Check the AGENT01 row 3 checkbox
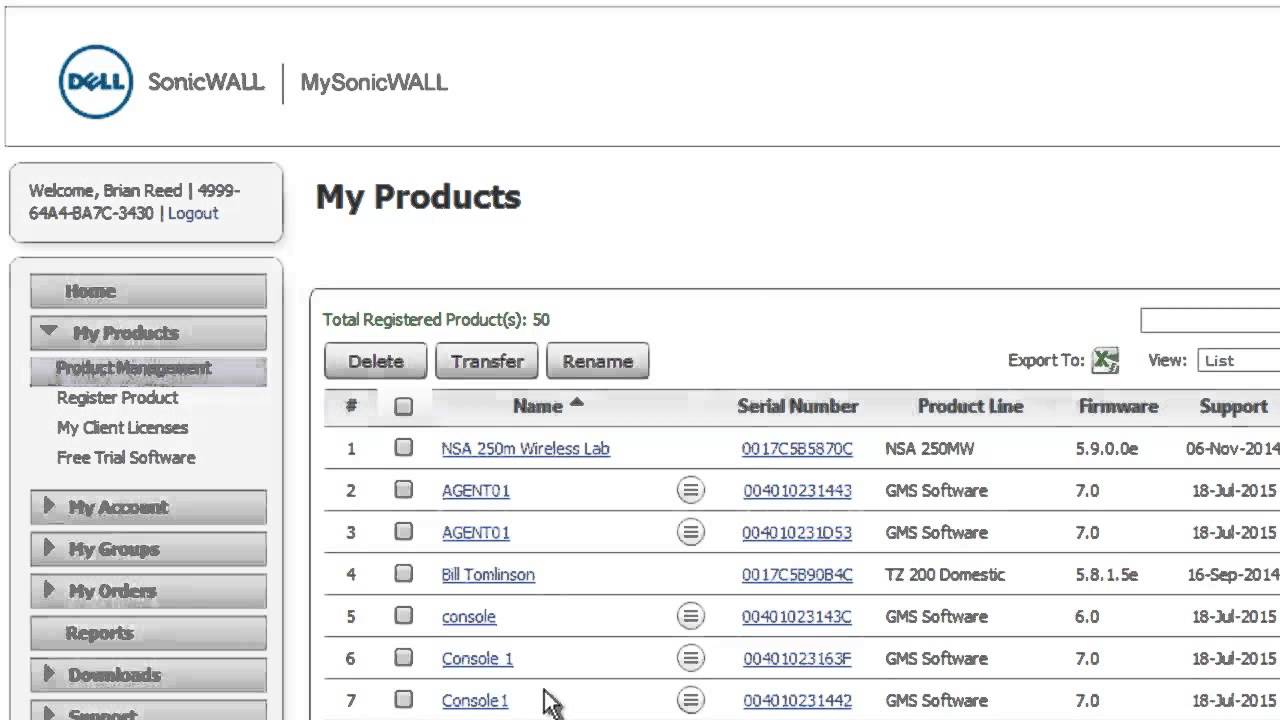This screenshot has height=720, width=1280. 403,532
